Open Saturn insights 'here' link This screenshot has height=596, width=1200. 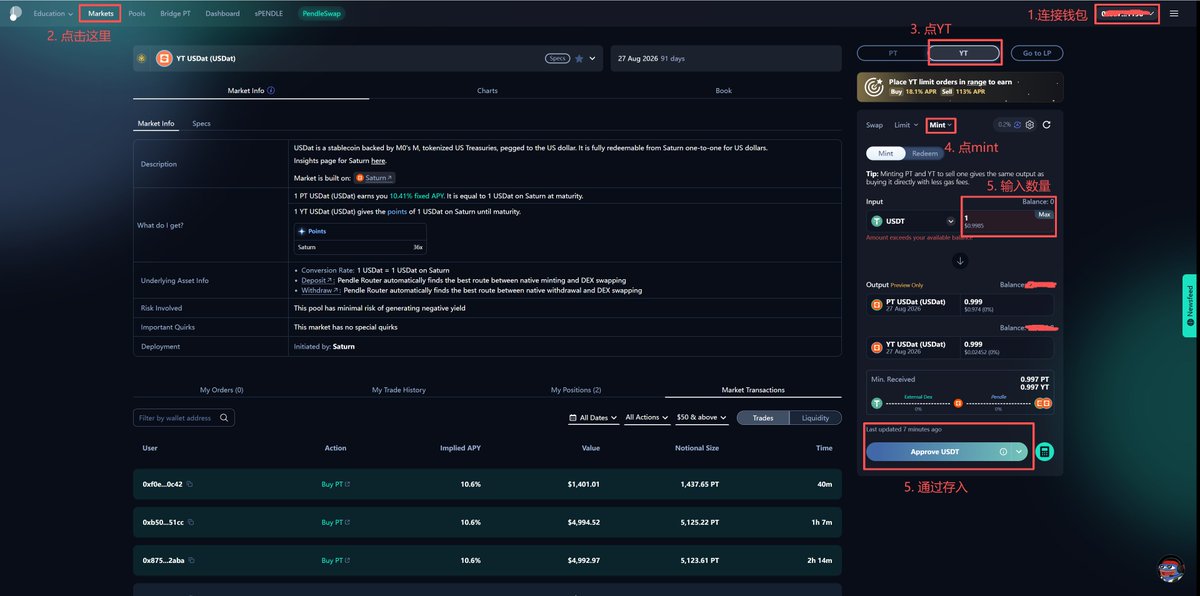tap(378, 161)
